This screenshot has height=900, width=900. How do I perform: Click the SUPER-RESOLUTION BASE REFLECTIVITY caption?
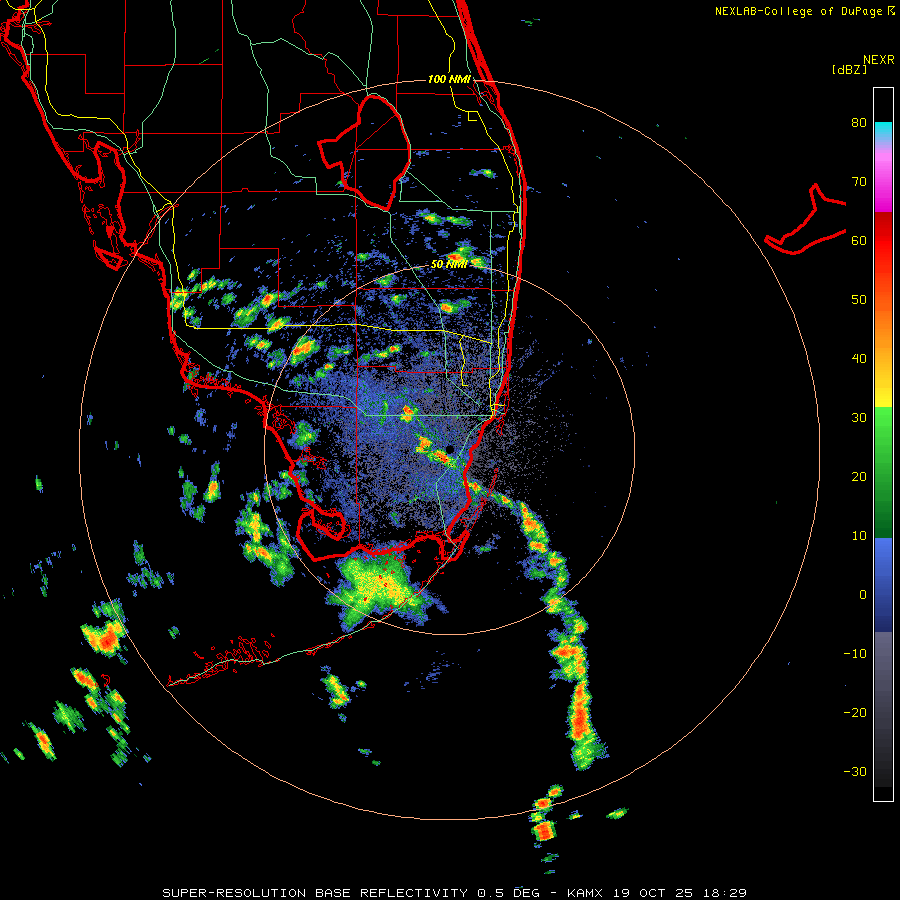[x=315, y=893]
